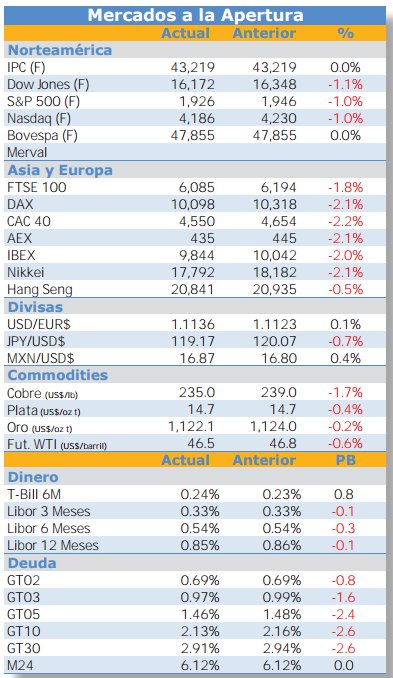Image resolution: width=393 pixels, height=678 pixels.
Task: Select the Divisas section header
Action: tap(35, 307)
